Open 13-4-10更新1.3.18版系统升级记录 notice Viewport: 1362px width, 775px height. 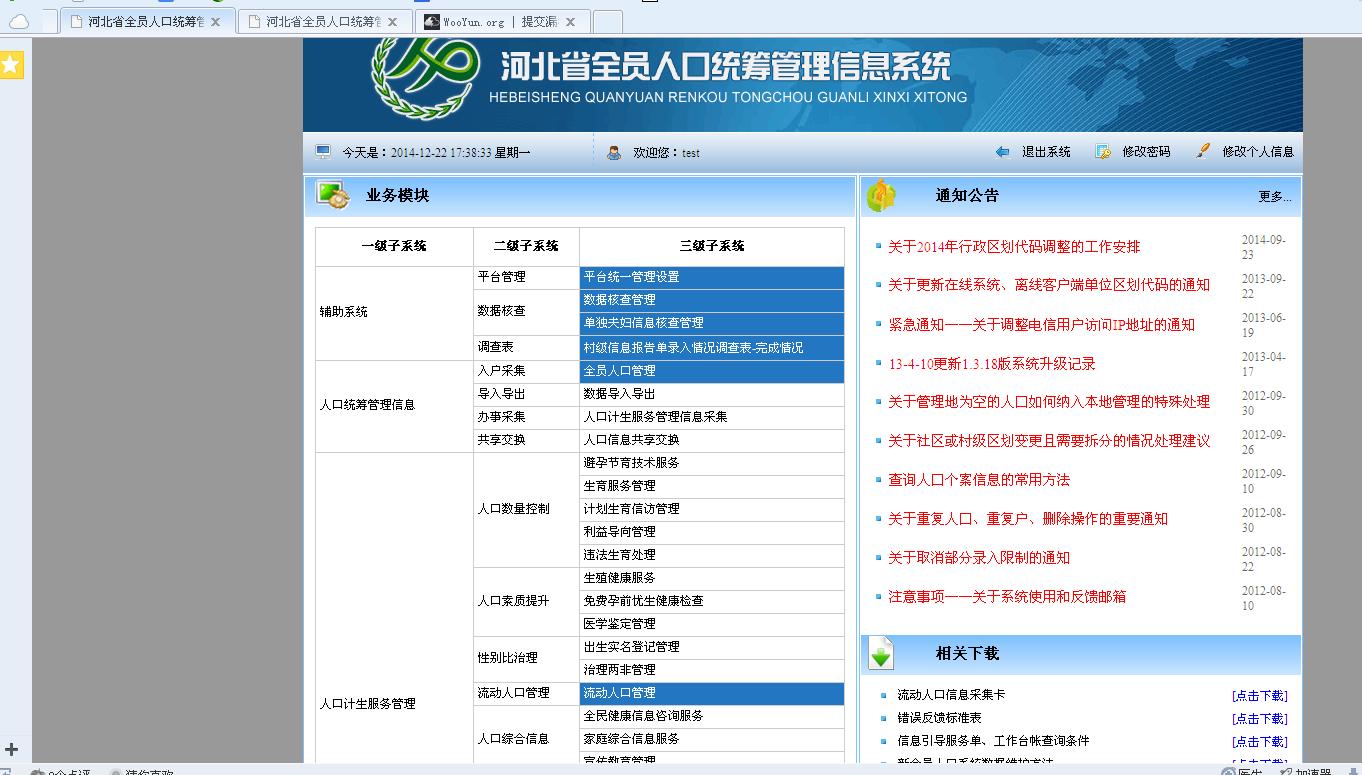992,364
